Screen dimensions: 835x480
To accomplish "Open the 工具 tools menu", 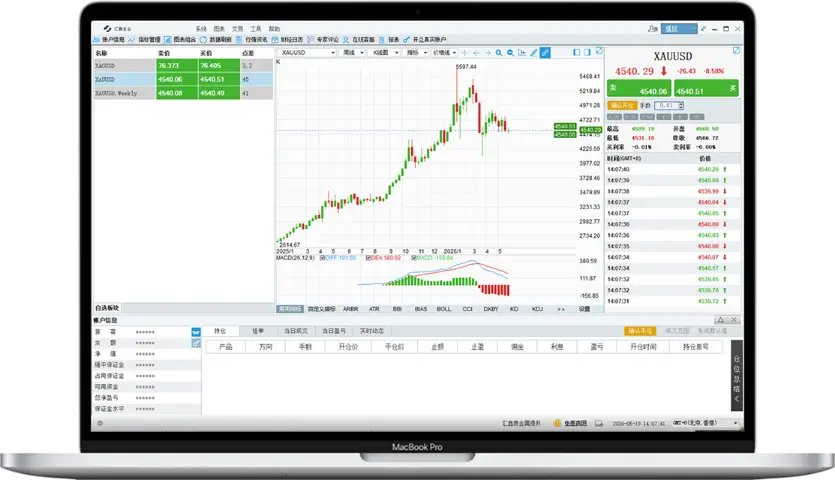I will (x=256, y=29).
